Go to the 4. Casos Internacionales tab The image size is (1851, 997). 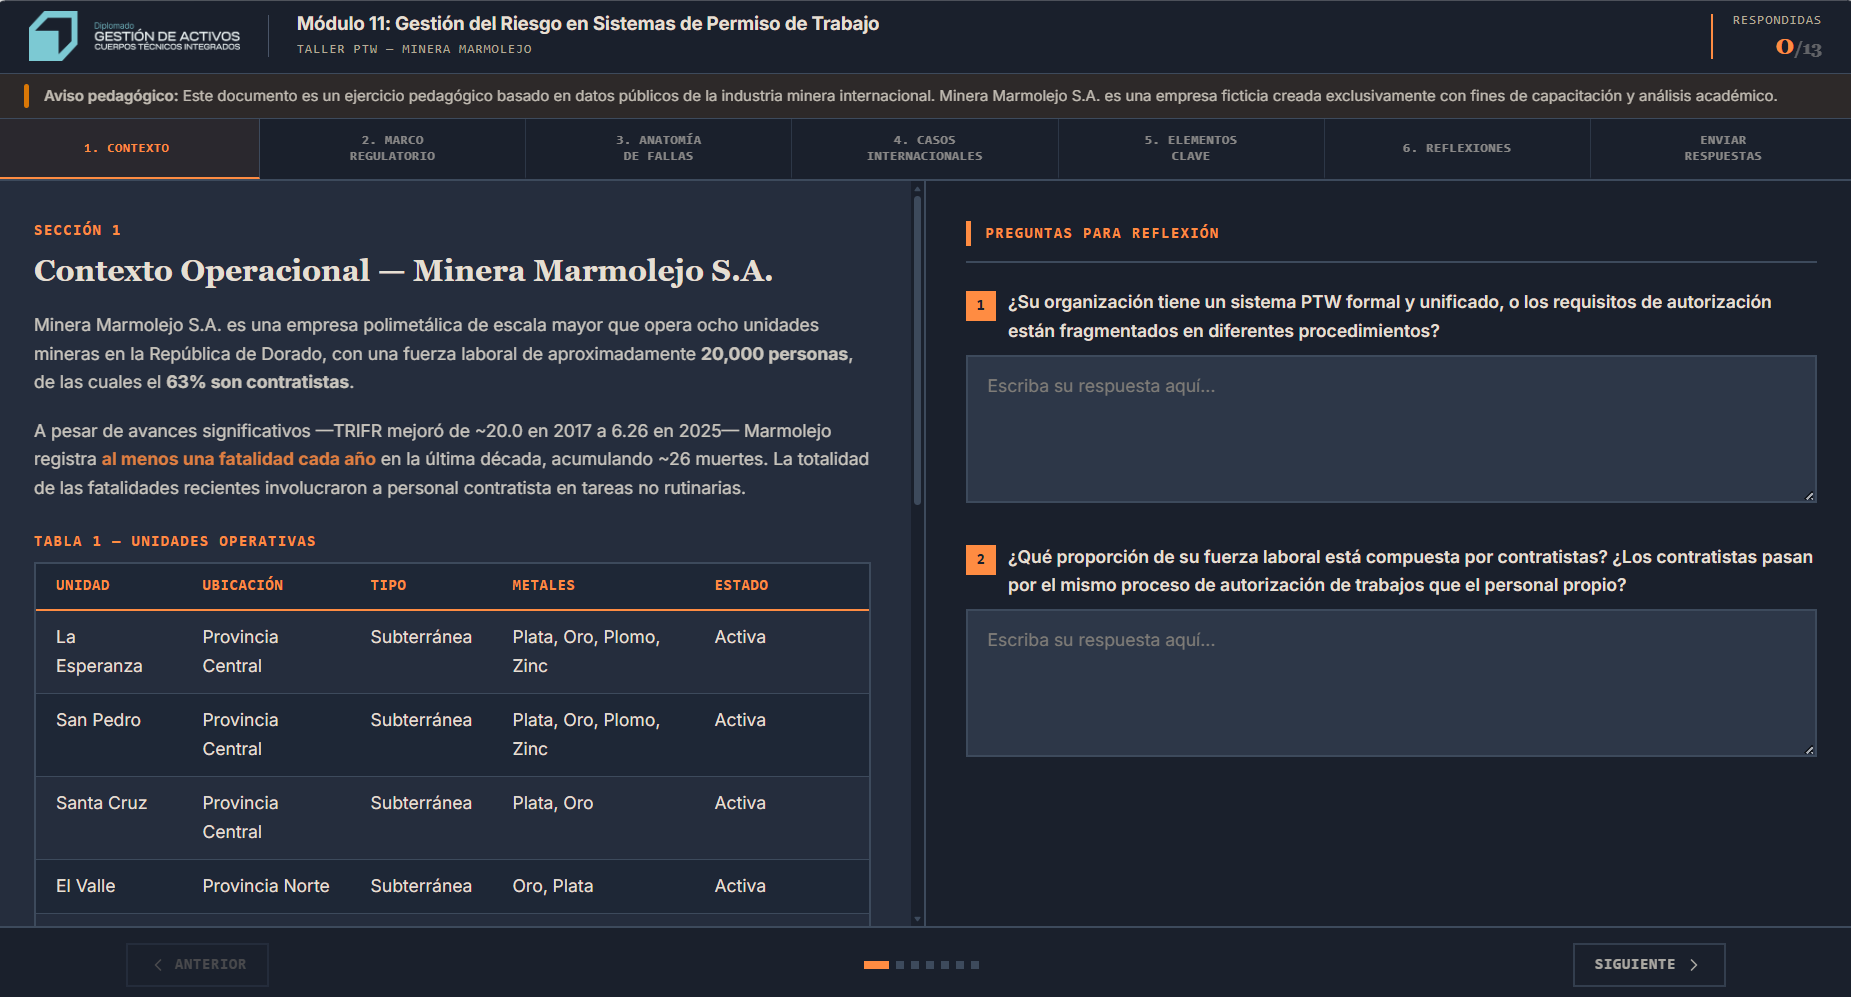click(924, 148)
